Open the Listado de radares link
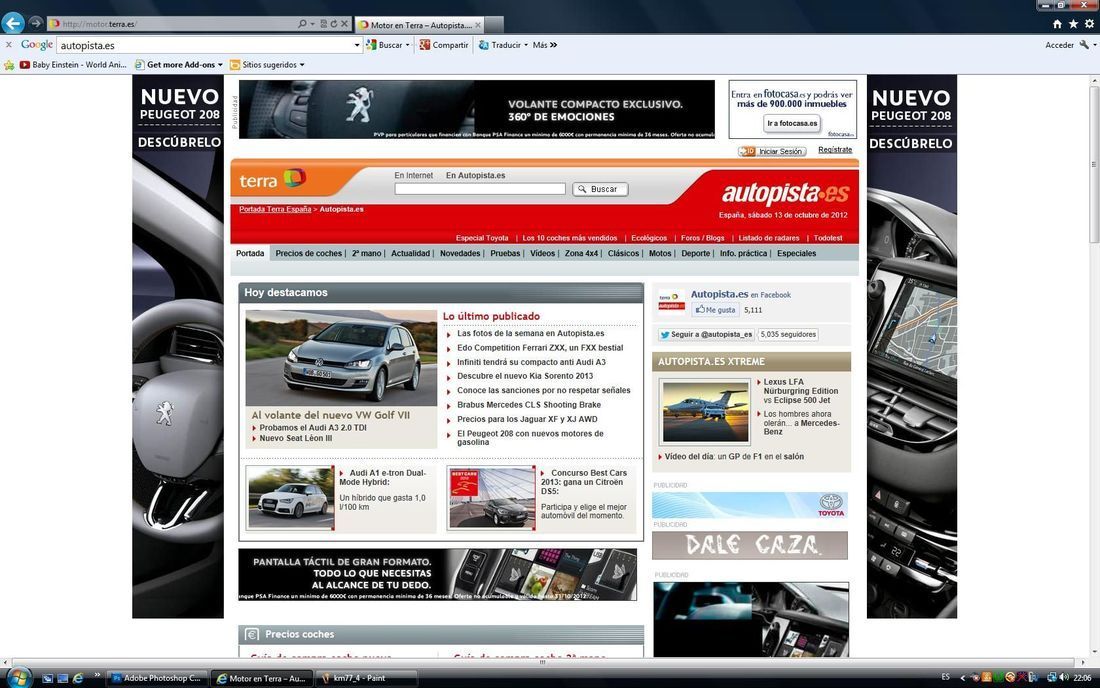 [x=769, y=238]
